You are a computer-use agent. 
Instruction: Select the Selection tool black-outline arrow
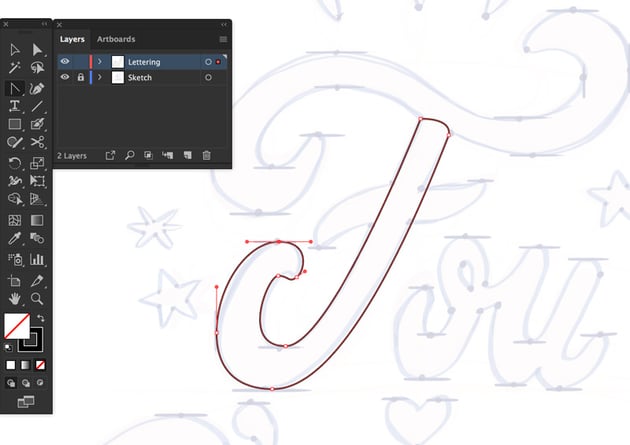[14, 49]
